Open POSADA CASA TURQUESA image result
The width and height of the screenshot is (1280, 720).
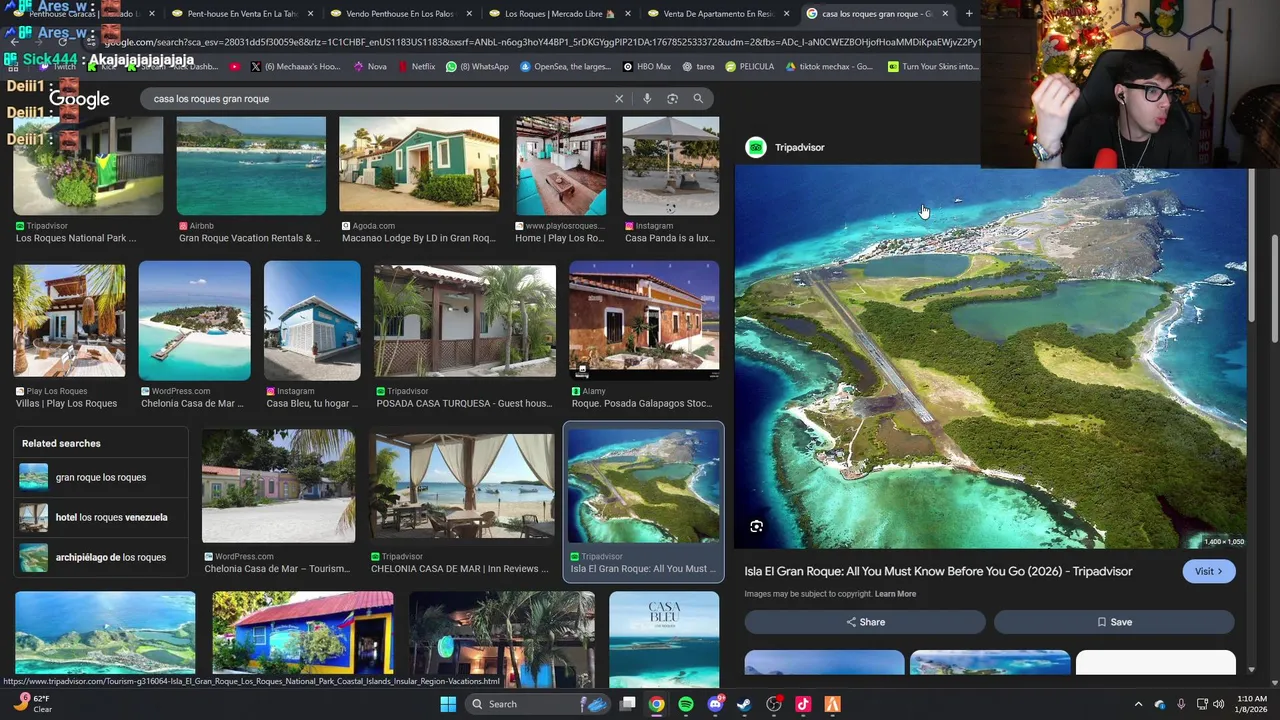coord(465,321)
